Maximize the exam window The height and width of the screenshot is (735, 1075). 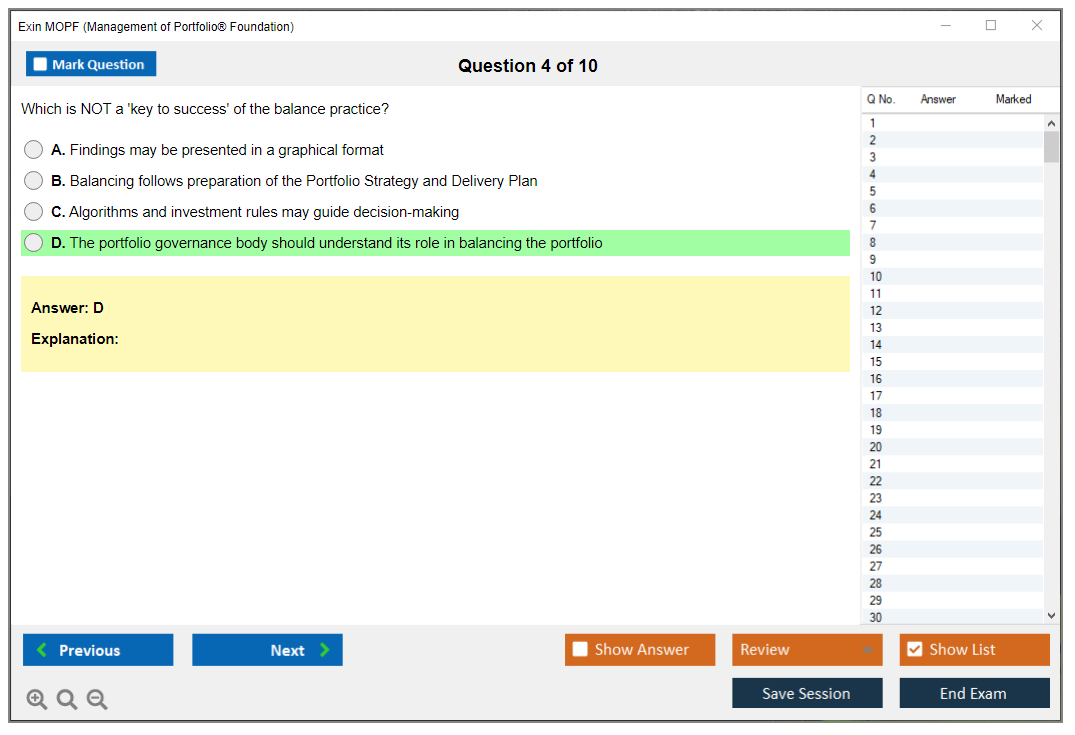click(x=991, y=26)
